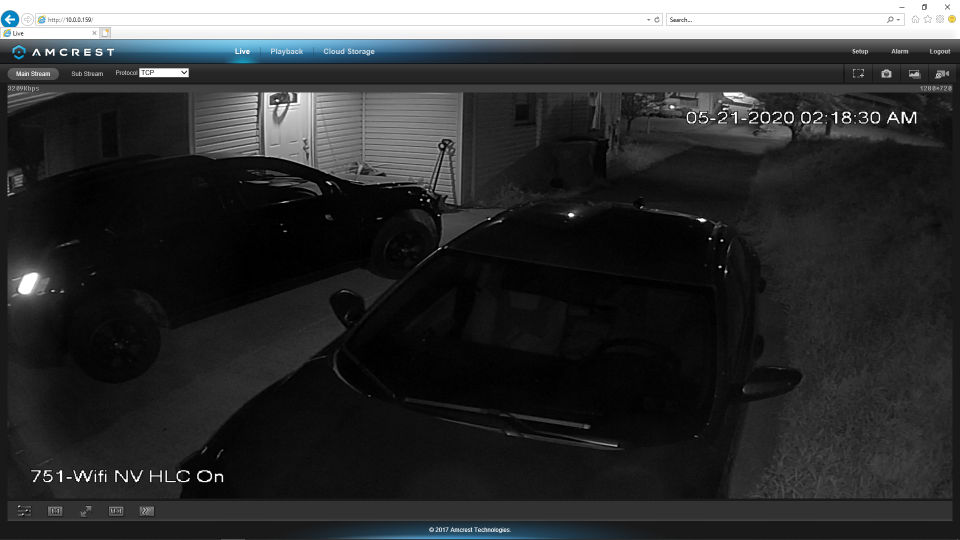Click the 2017 Amcrest Technologies footer text
This screenshot has height=540, width=960.
tap(470, 530)
